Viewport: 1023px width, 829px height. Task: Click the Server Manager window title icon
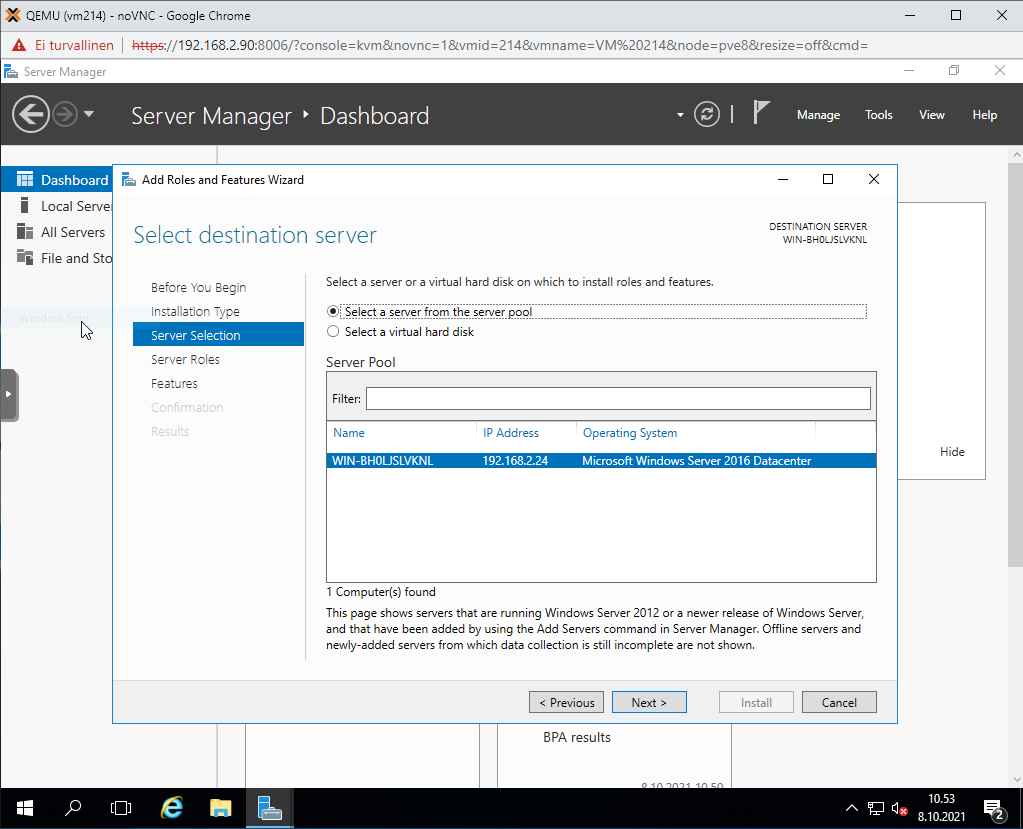click(10, 71)
